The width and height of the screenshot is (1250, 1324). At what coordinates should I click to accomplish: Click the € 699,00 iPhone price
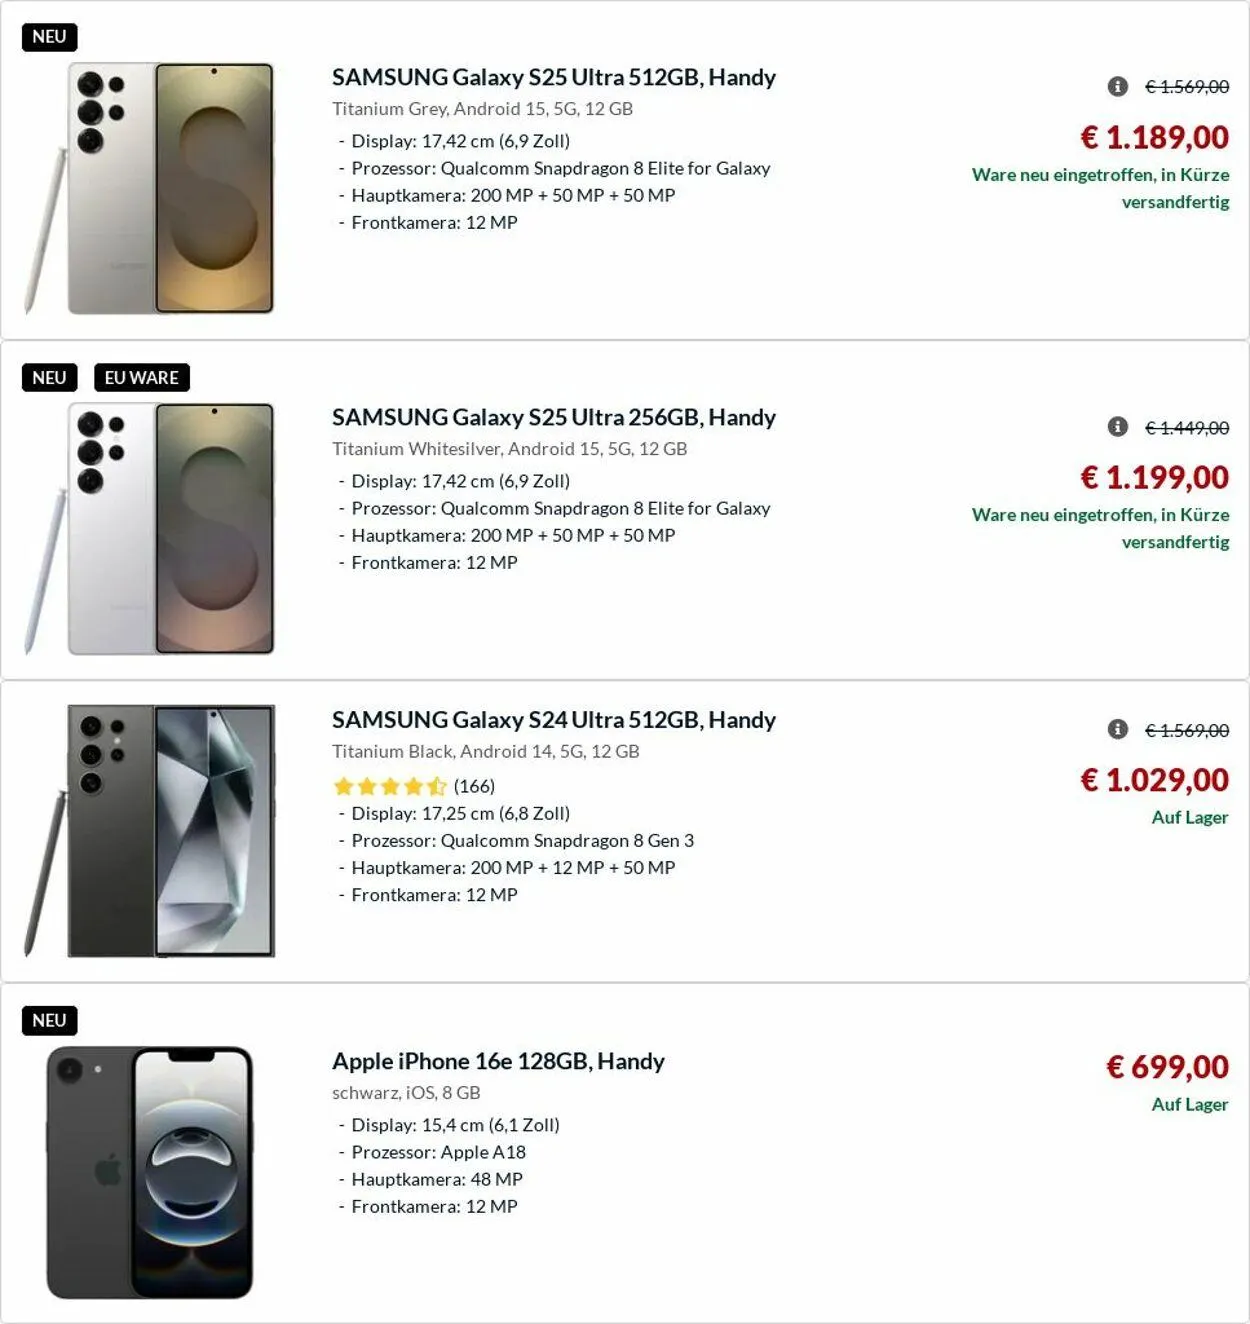[x=1167, y=1067]
